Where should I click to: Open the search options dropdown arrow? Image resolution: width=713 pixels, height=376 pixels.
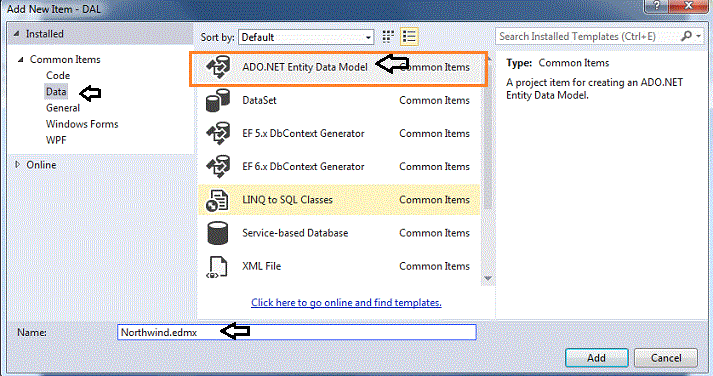(x=698, y=36)
